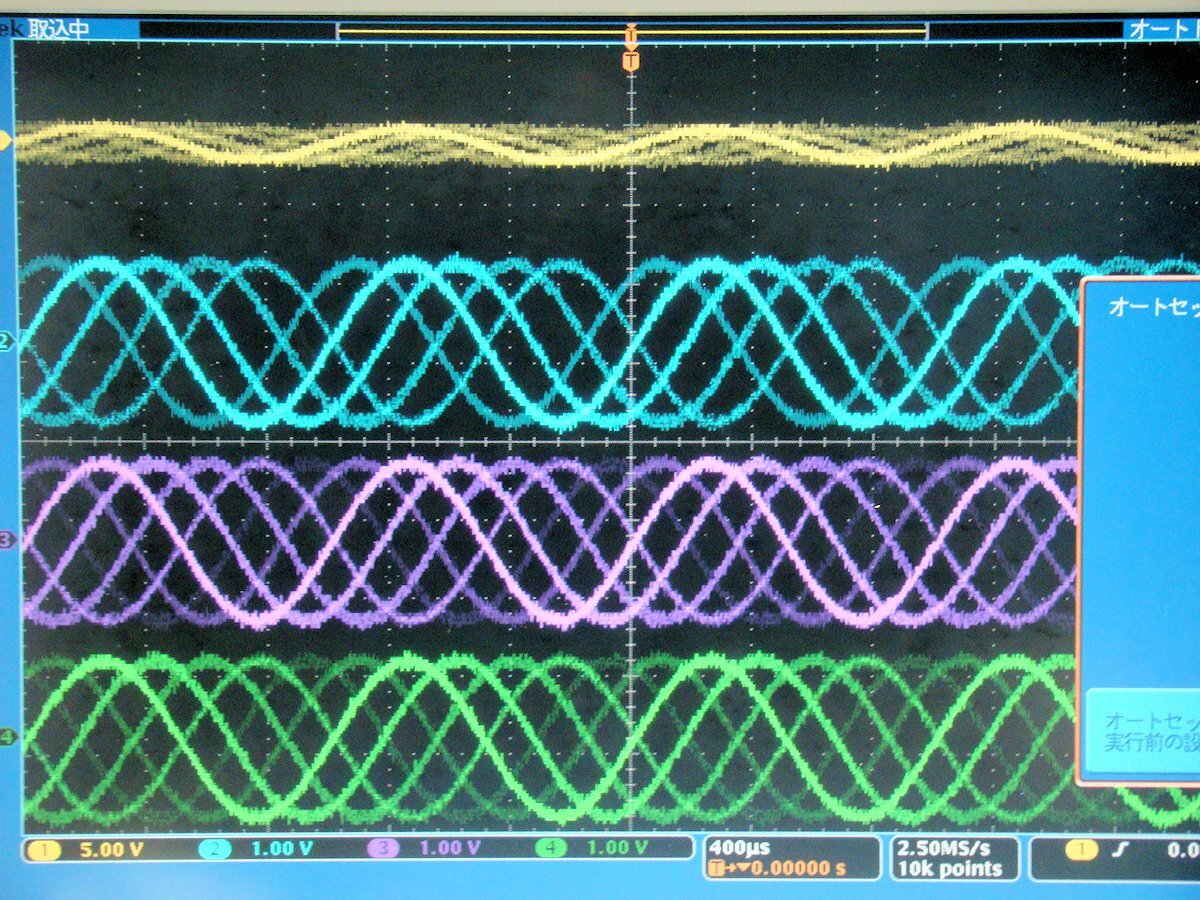
Task: Click the 2.50MS/s sample rate readout
Action: click(x=946, y=848)
